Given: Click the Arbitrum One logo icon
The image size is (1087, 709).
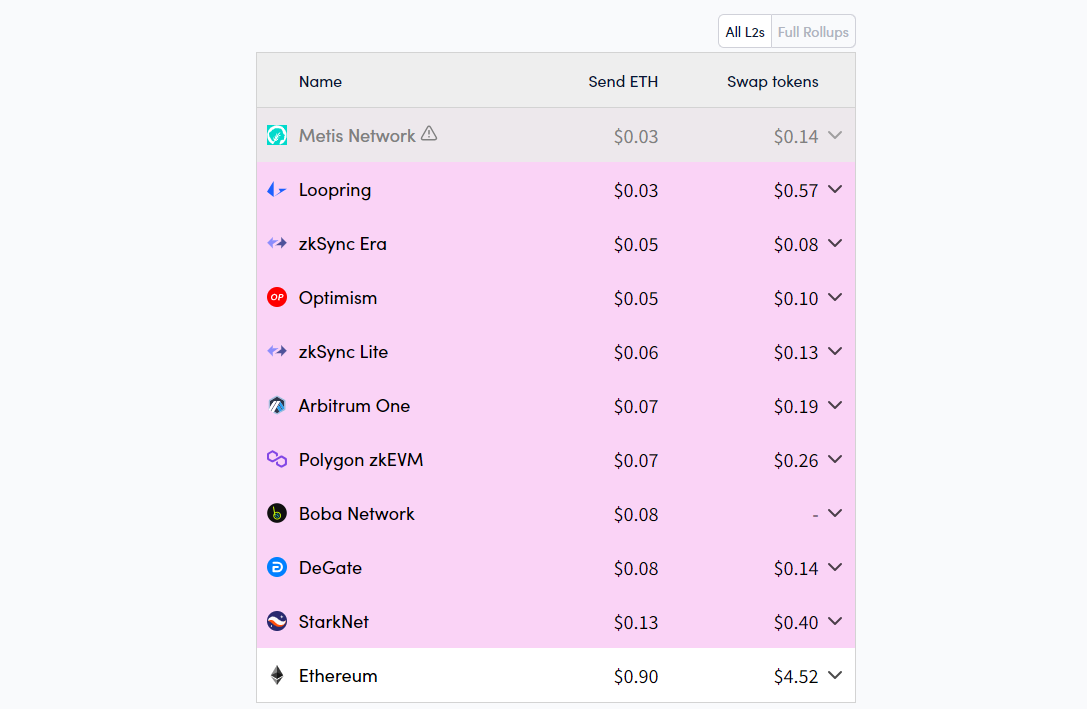Looking at the screenshot, I should (x=277, y=405).
